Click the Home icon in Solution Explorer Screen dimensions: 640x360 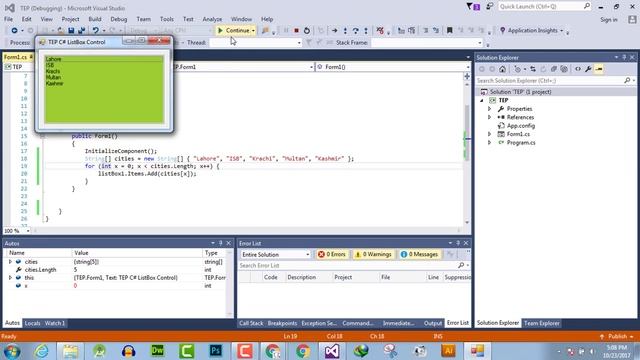[502, 69]
